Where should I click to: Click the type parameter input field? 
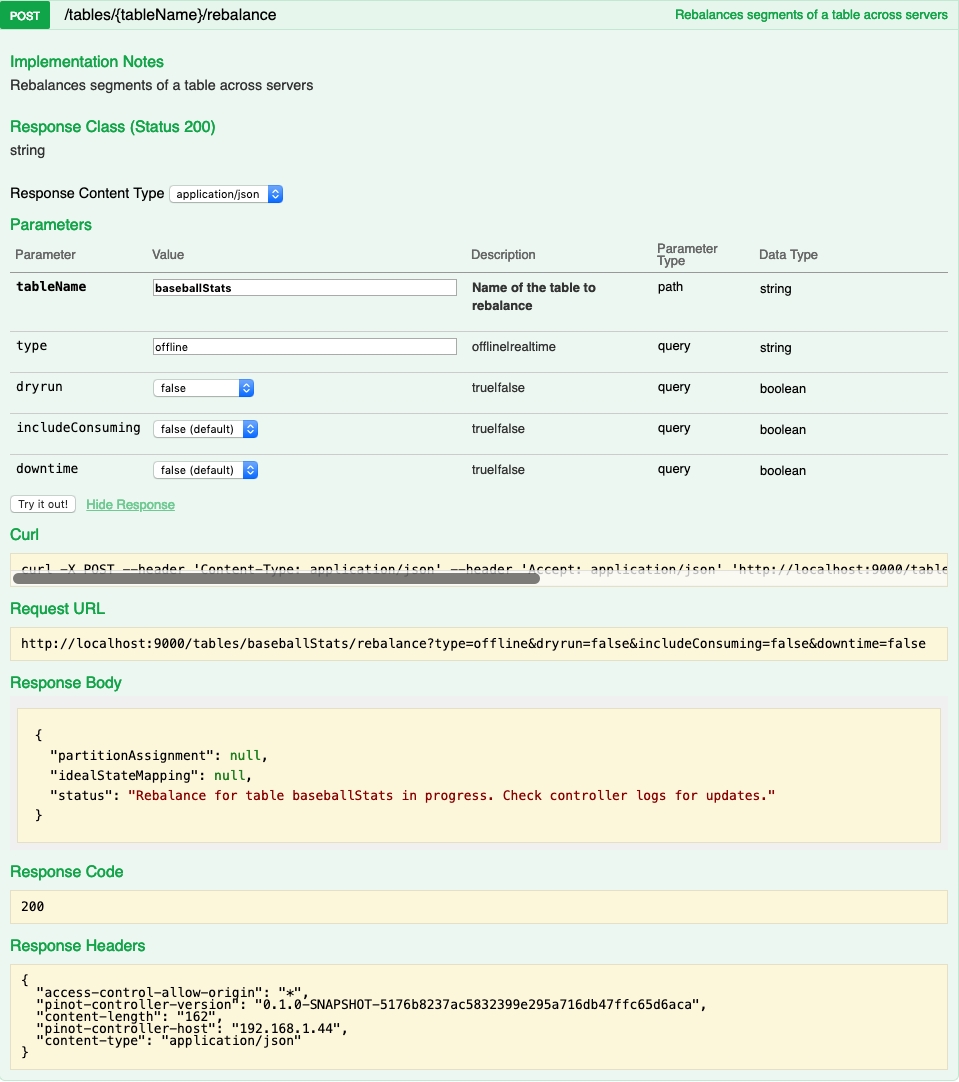[304, 347]
